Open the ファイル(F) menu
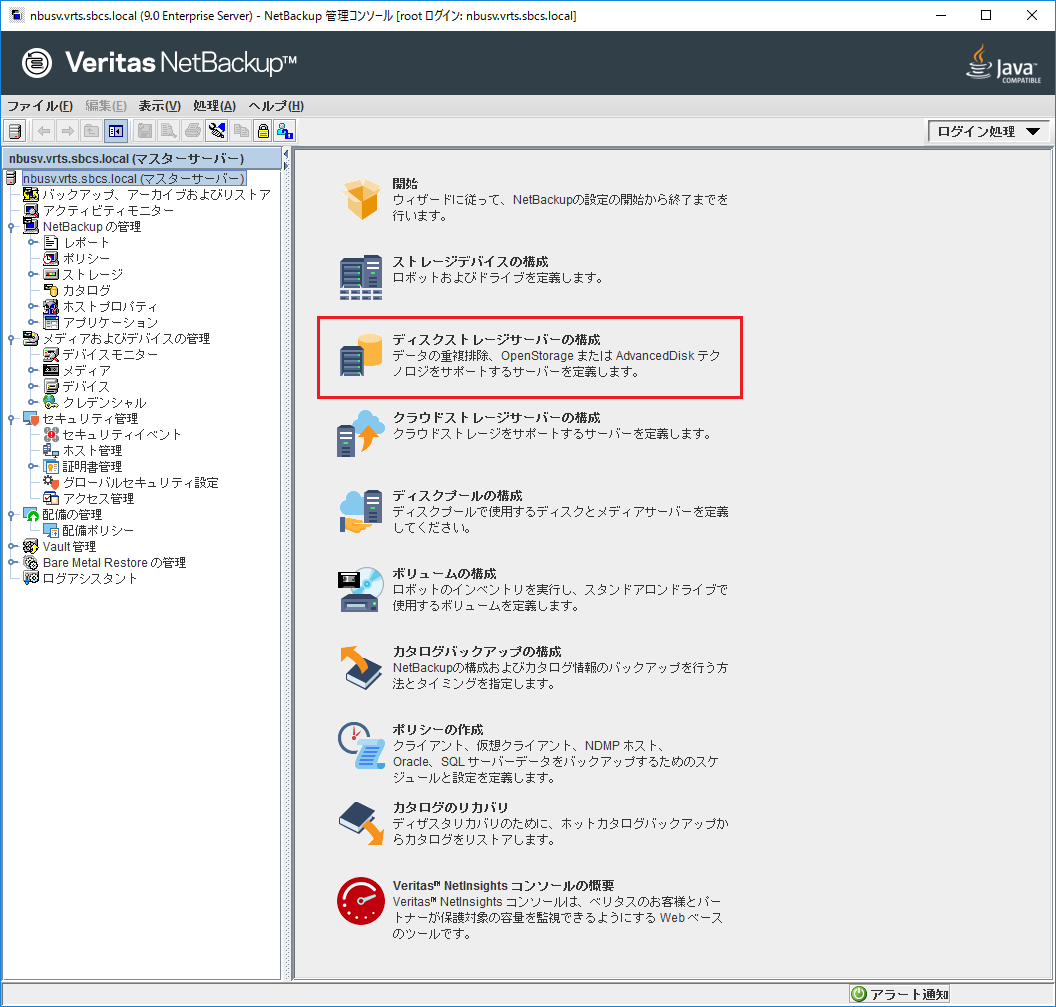The height and width of the screenshot is (1007, 1056). point(40,106)
